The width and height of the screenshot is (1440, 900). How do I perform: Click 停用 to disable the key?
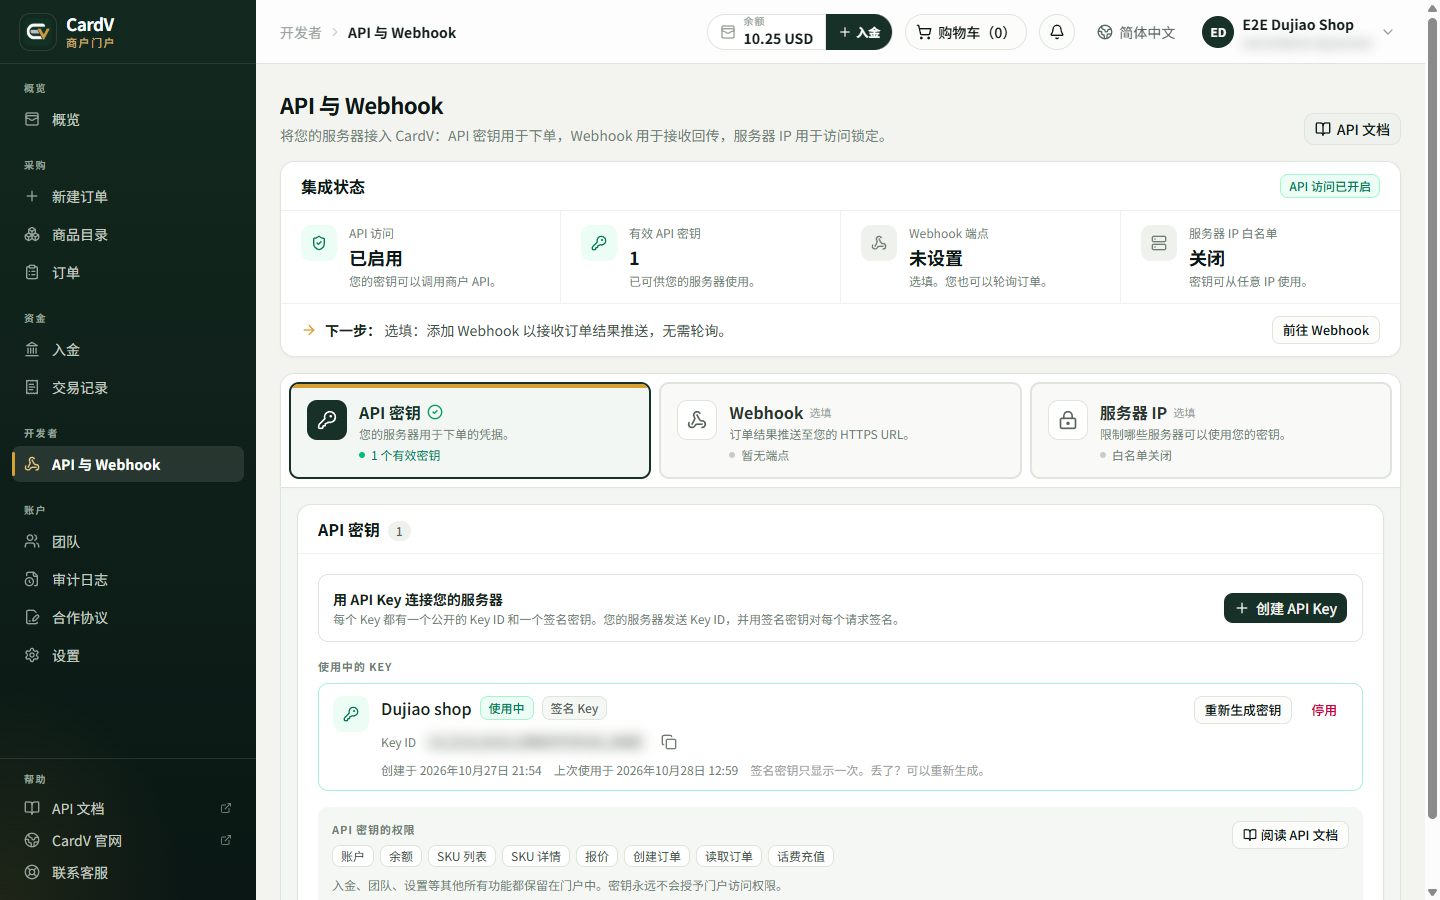(x=1324, y=710)
